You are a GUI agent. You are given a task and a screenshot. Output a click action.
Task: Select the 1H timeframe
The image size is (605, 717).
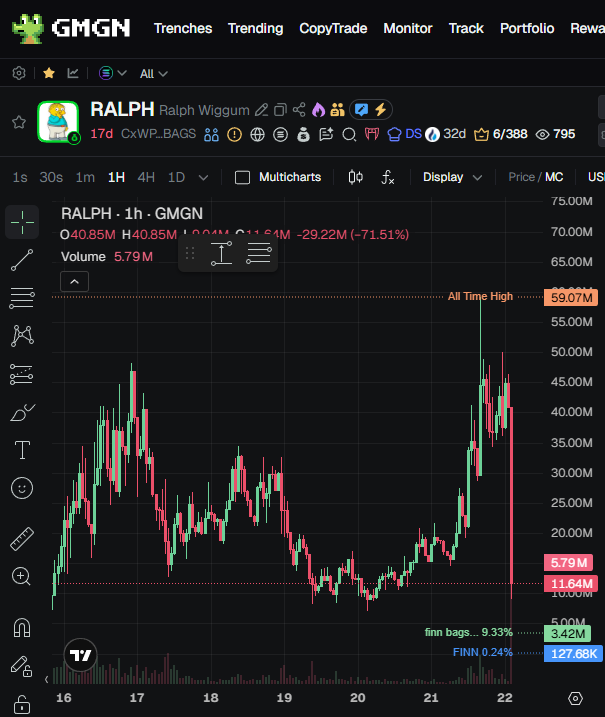coord(116,177)
